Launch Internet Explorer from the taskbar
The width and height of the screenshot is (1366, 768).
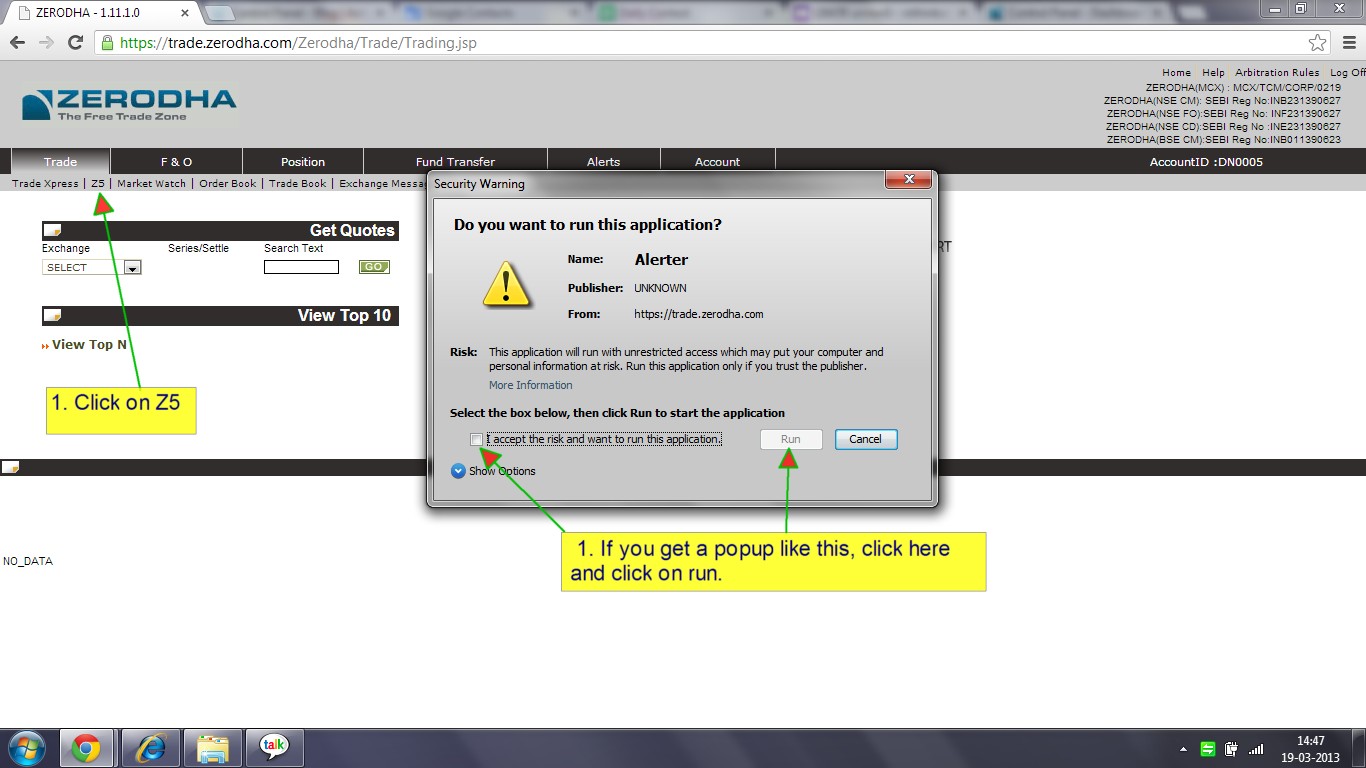[150, 748]
